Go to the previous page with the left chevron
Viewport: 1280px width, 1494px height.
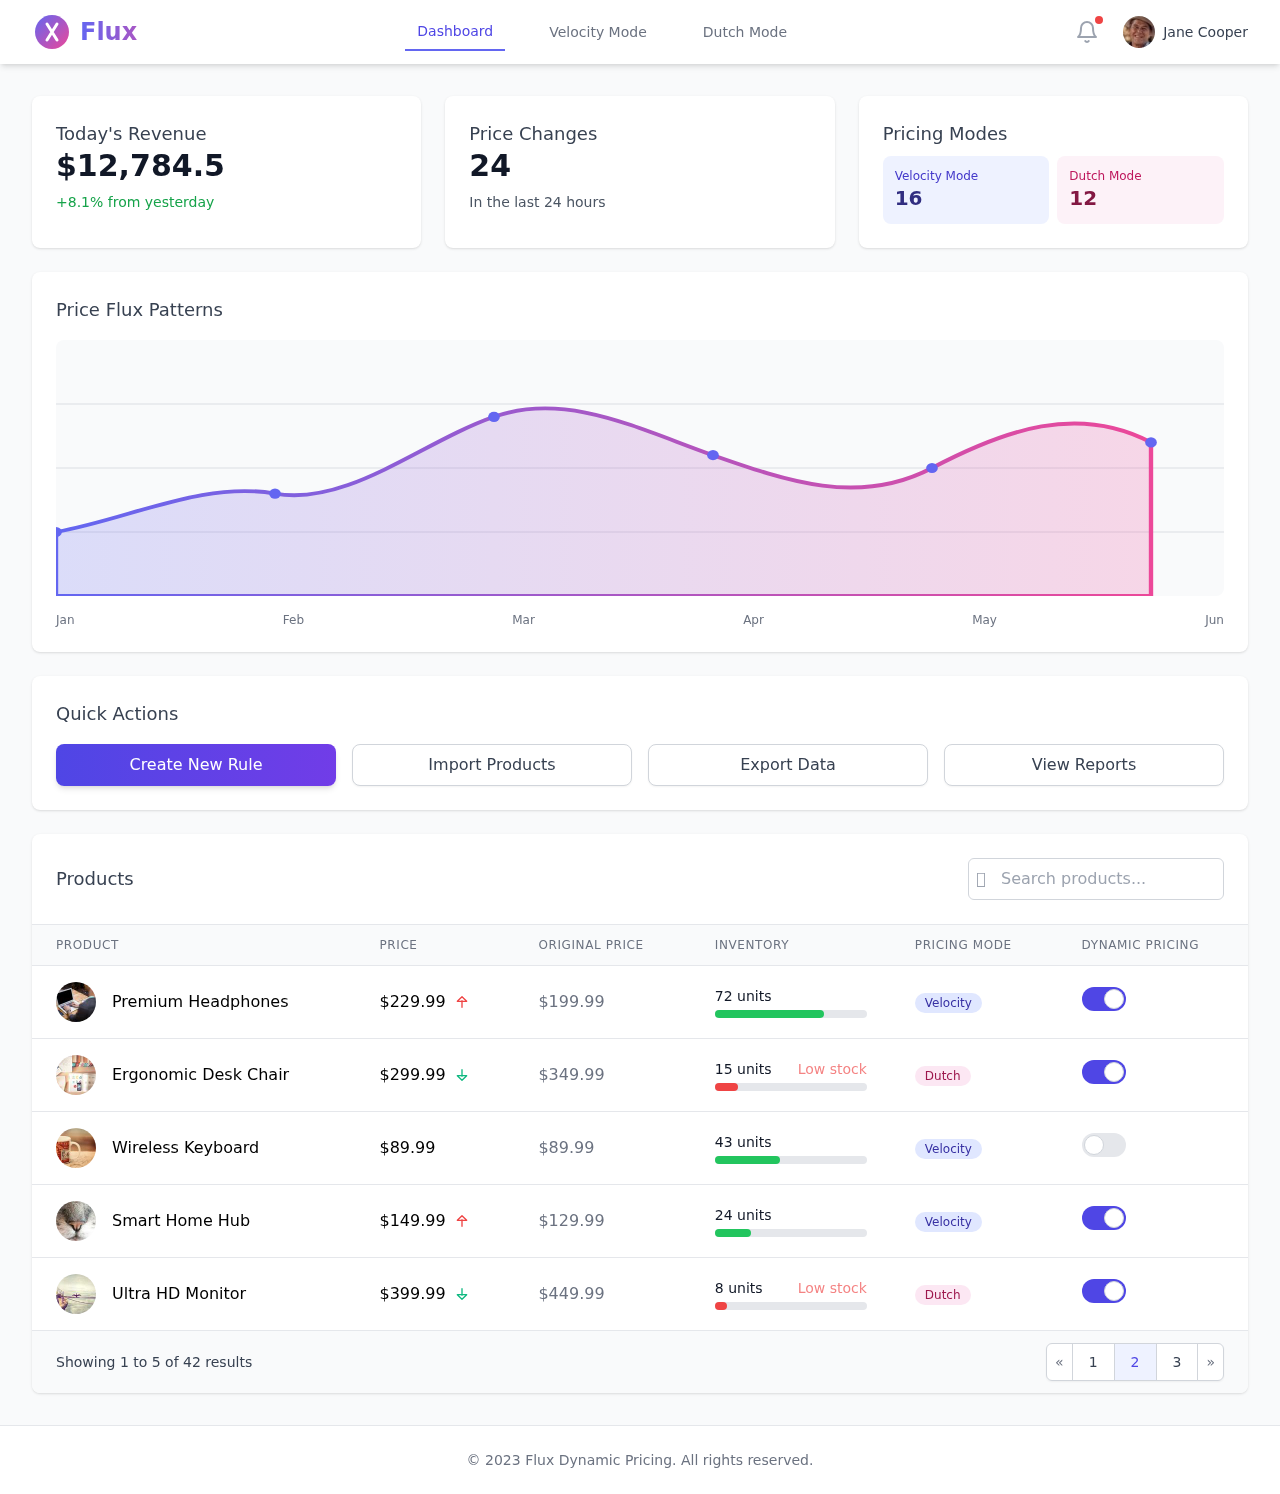1059,1362
